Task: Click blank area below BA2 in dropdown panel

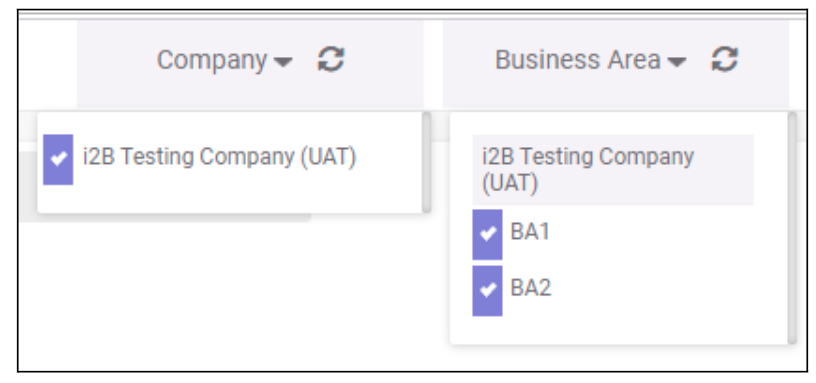Action: click(x=619, y=330)
